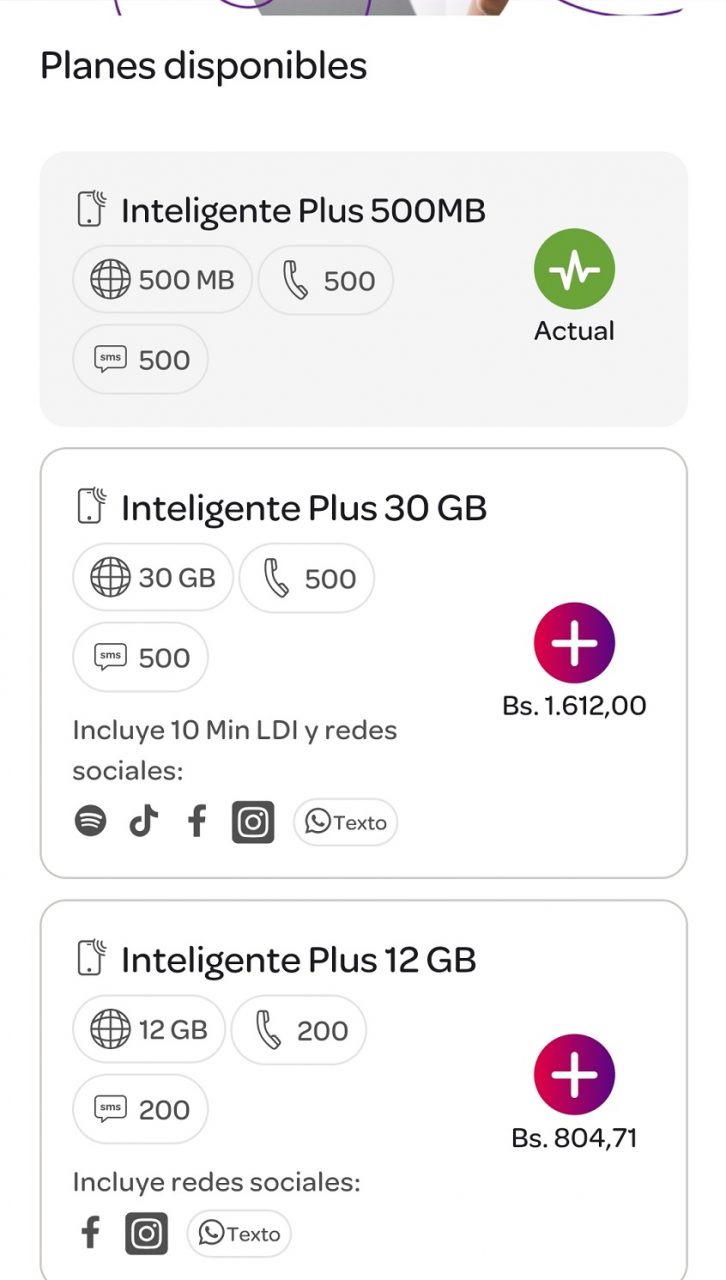Image resolution: width=726 pixels, height=1280 pixels.
Task: Tap the Facebook icon in 12 GB plan
Action: [91, 1233]
